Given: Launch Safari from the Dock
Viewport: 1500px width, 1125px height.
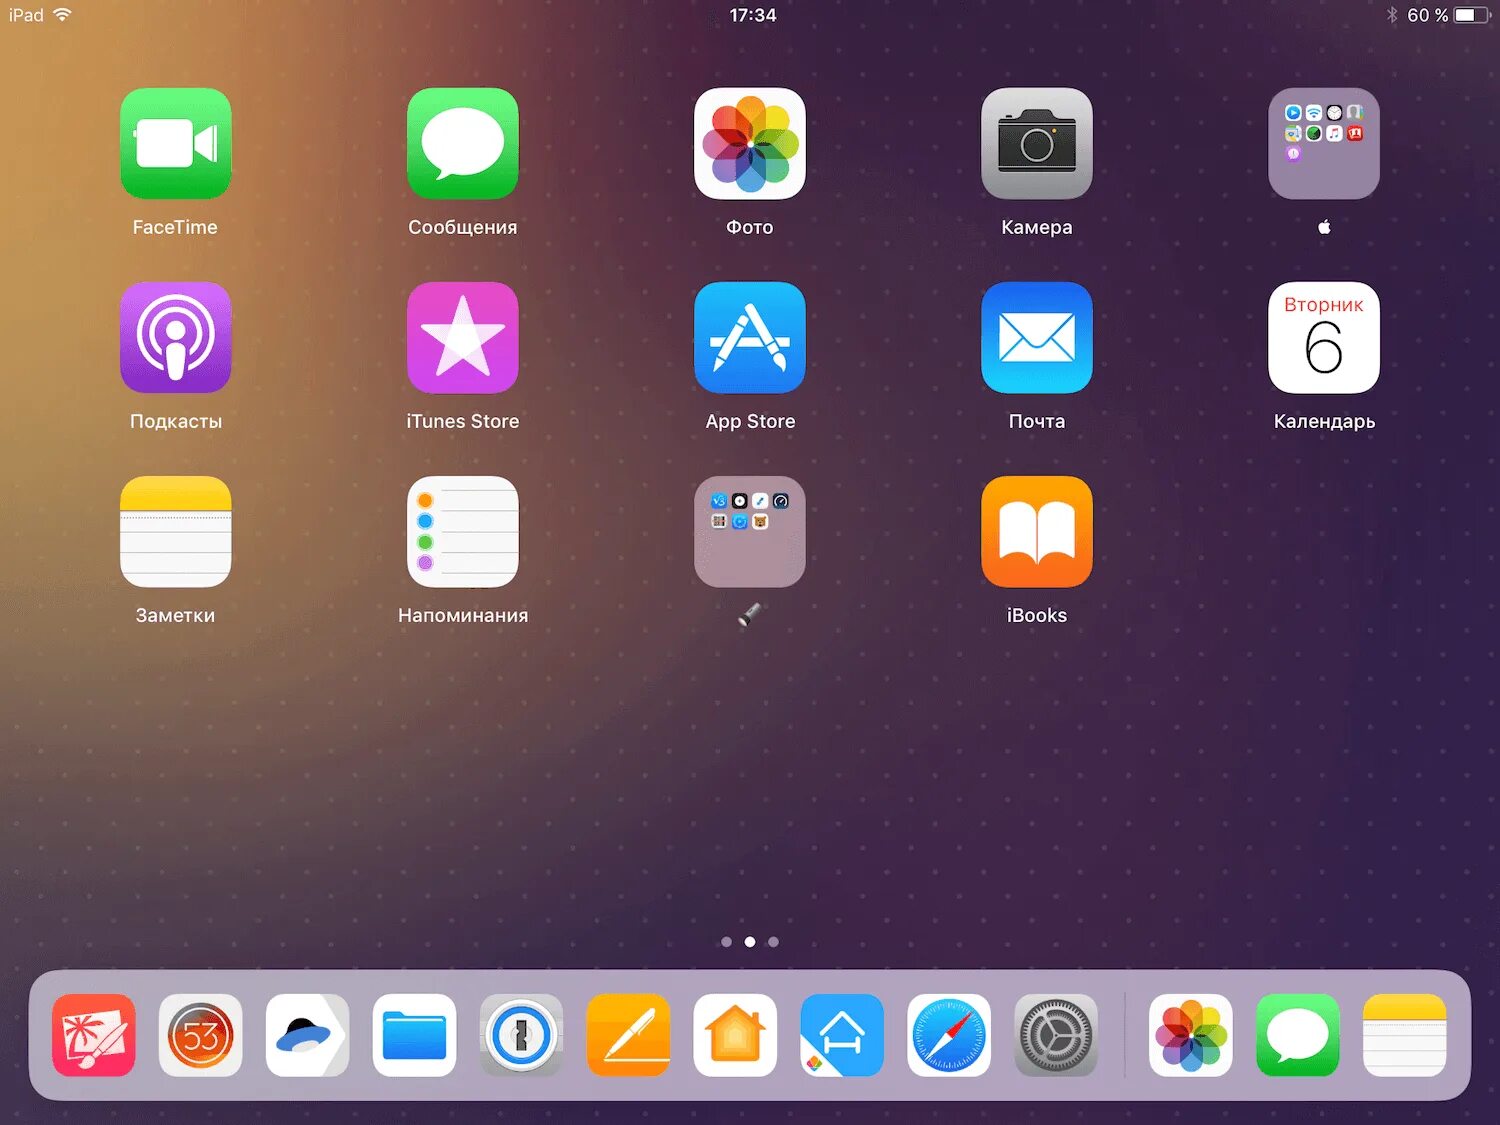Looking at the screenshot, I should click(949, 1035).
